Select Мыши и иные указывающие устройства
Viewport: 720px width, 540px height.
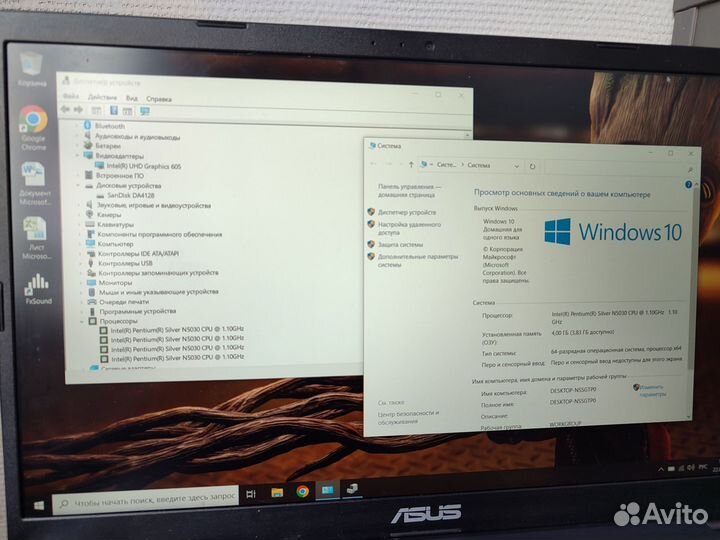pos(159,292)
